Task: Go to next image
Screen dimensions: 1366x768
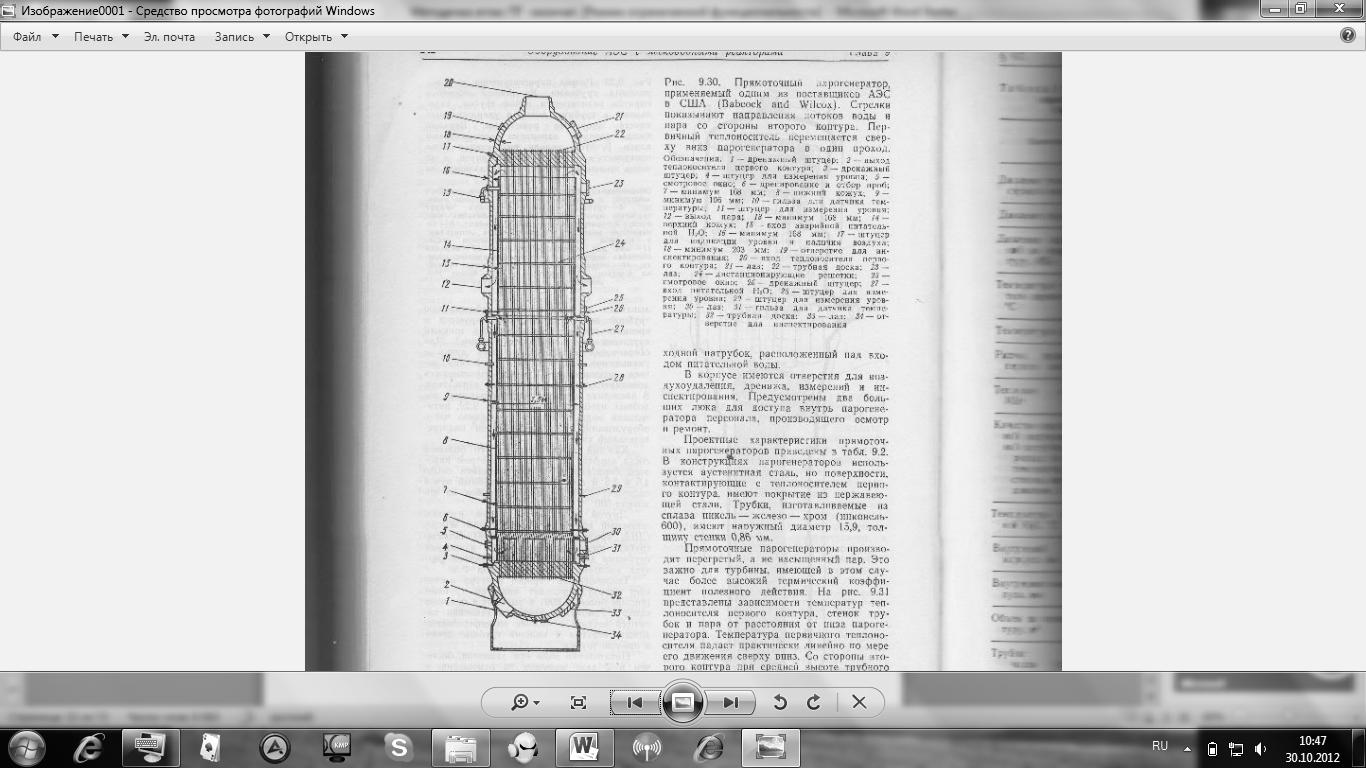Action: coord(730,702)
